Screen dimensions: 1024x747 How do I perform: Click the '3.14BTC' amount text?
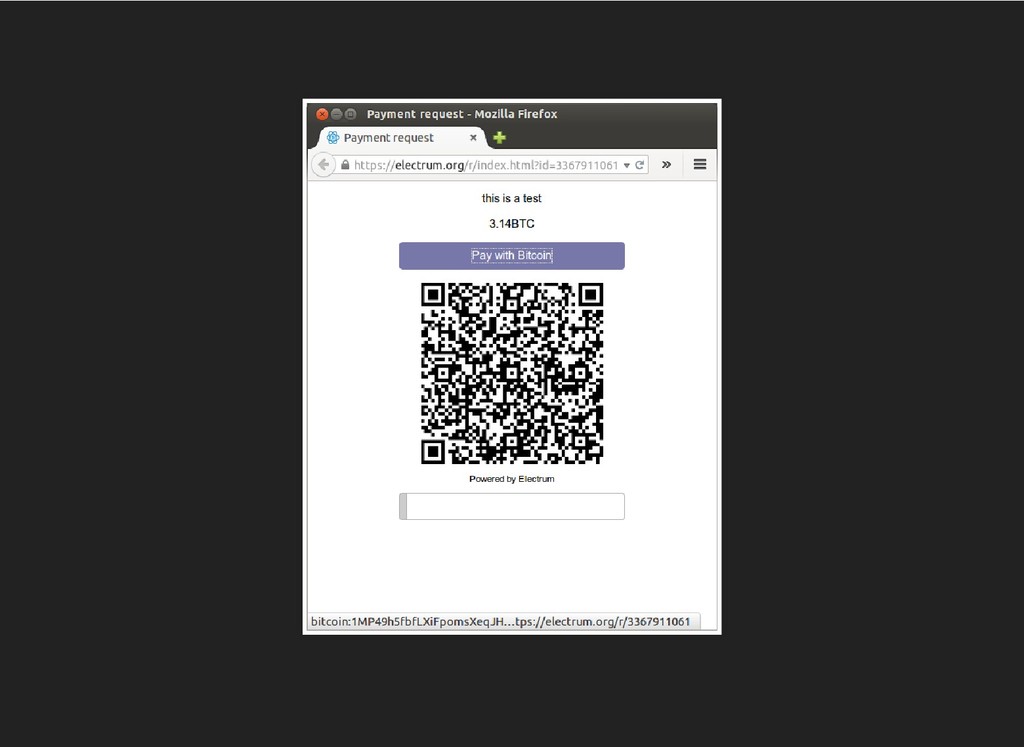click(x=512, y=224)
